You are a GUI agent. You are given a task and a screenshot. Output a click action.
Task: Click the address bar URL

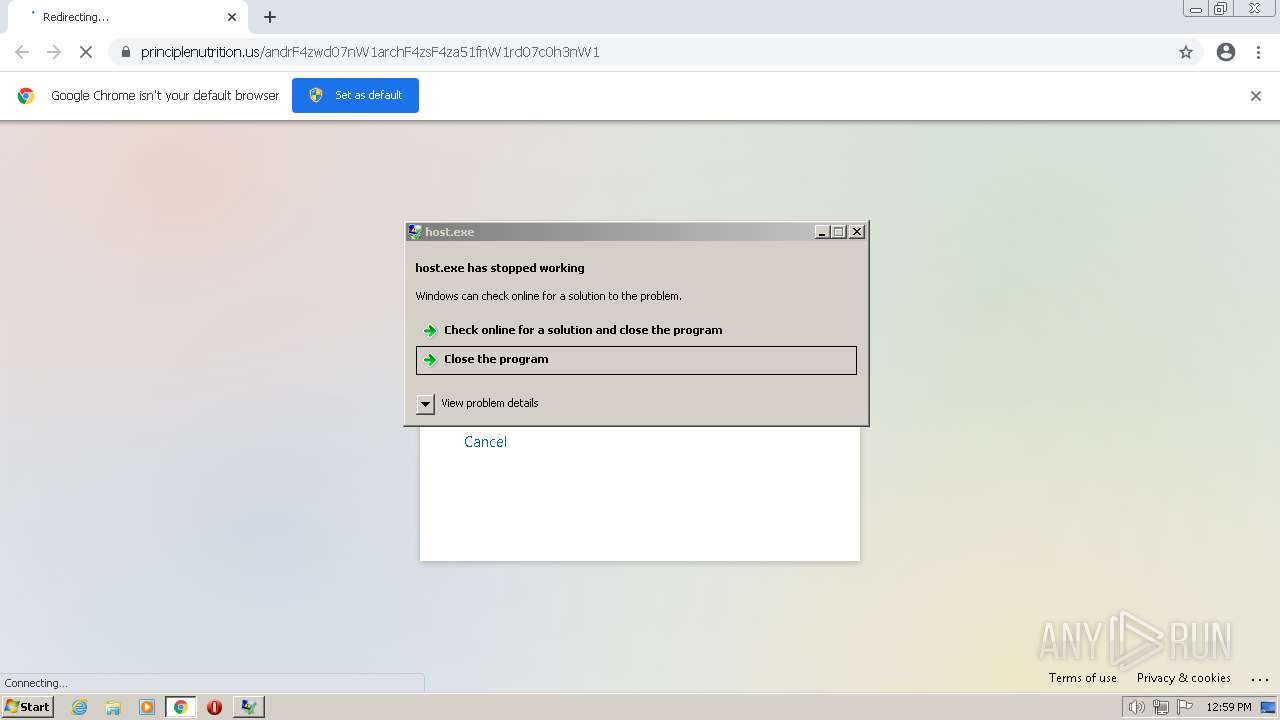click(370, 52)
